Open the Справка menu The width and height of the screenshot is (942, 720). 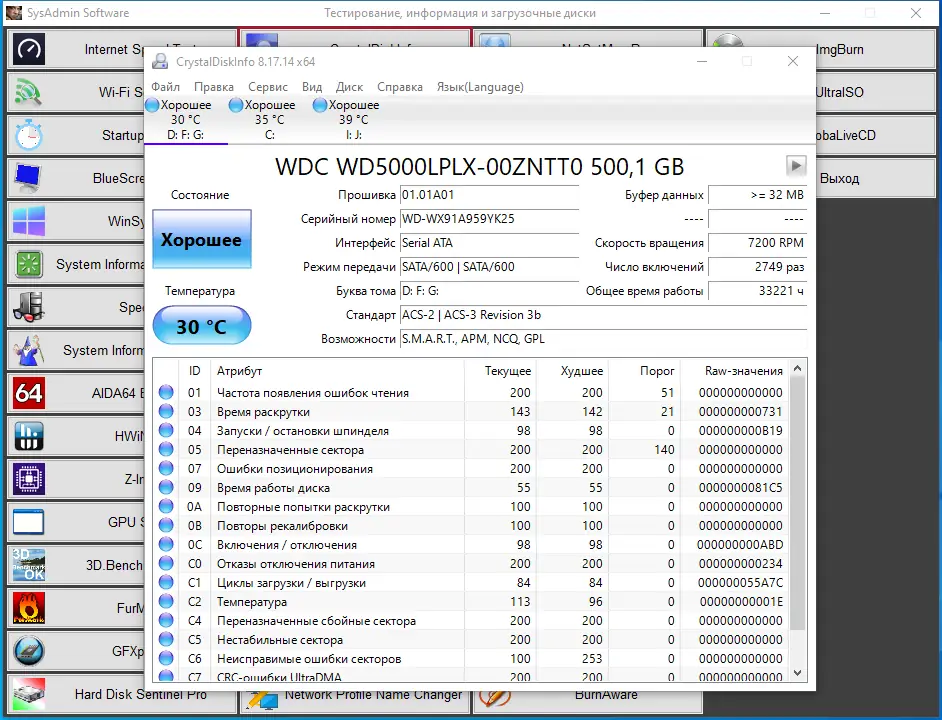[x=400, y=87]
